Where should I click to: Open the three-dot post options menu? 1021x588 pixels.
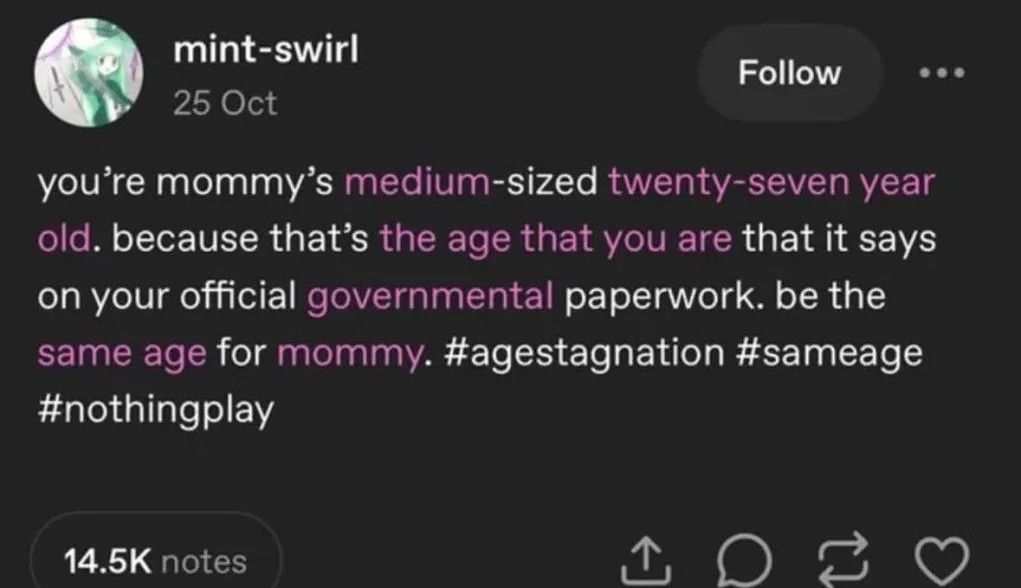(x=942, y=73)
